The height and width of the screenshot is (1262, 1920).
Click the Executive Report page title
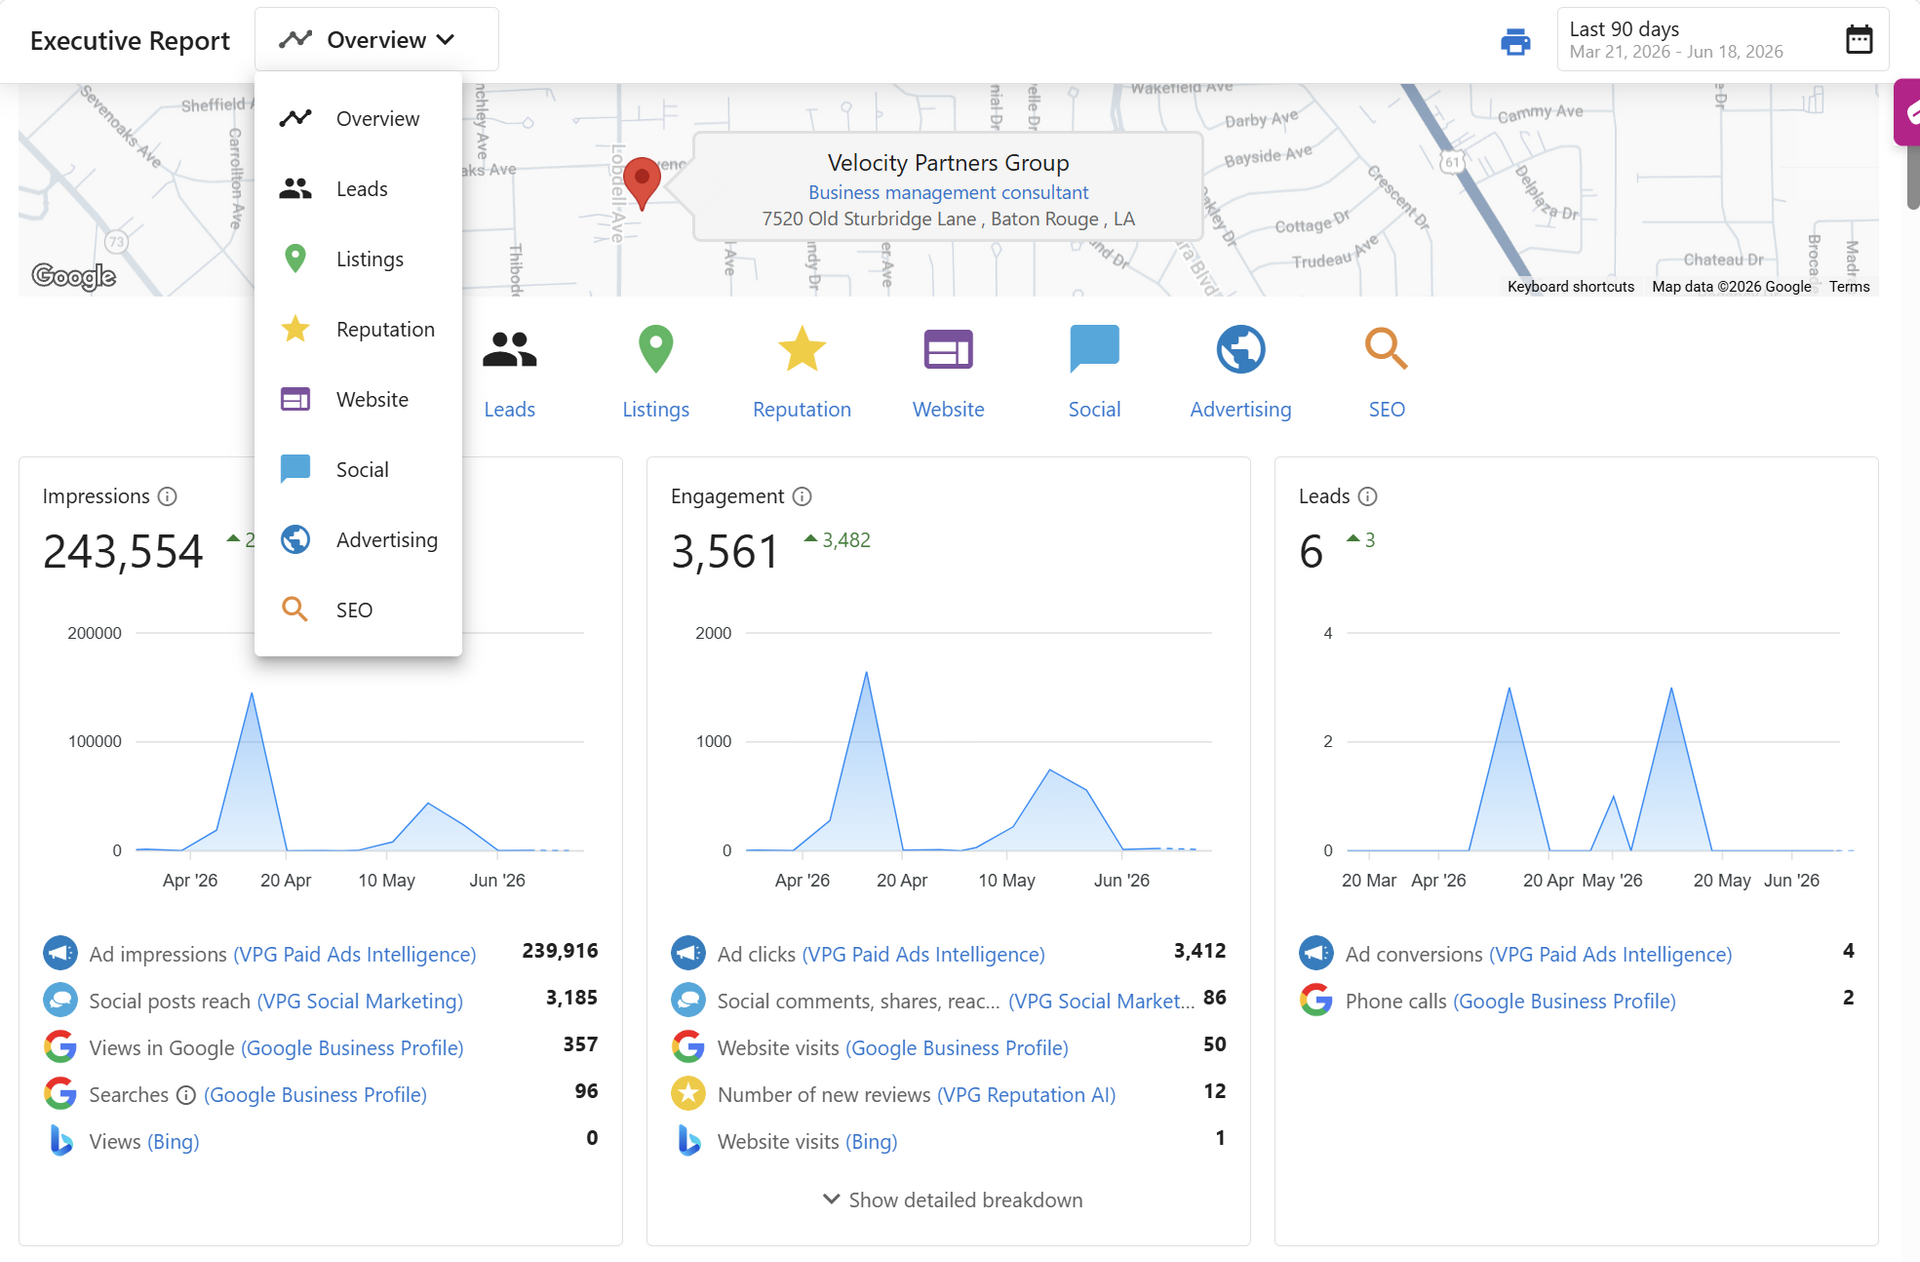click(130, 40)
